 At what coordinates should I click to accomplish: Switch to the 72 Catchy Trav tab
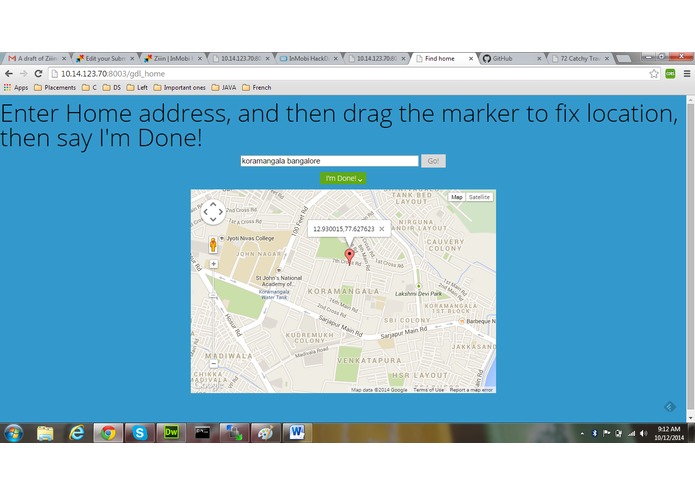580,58
